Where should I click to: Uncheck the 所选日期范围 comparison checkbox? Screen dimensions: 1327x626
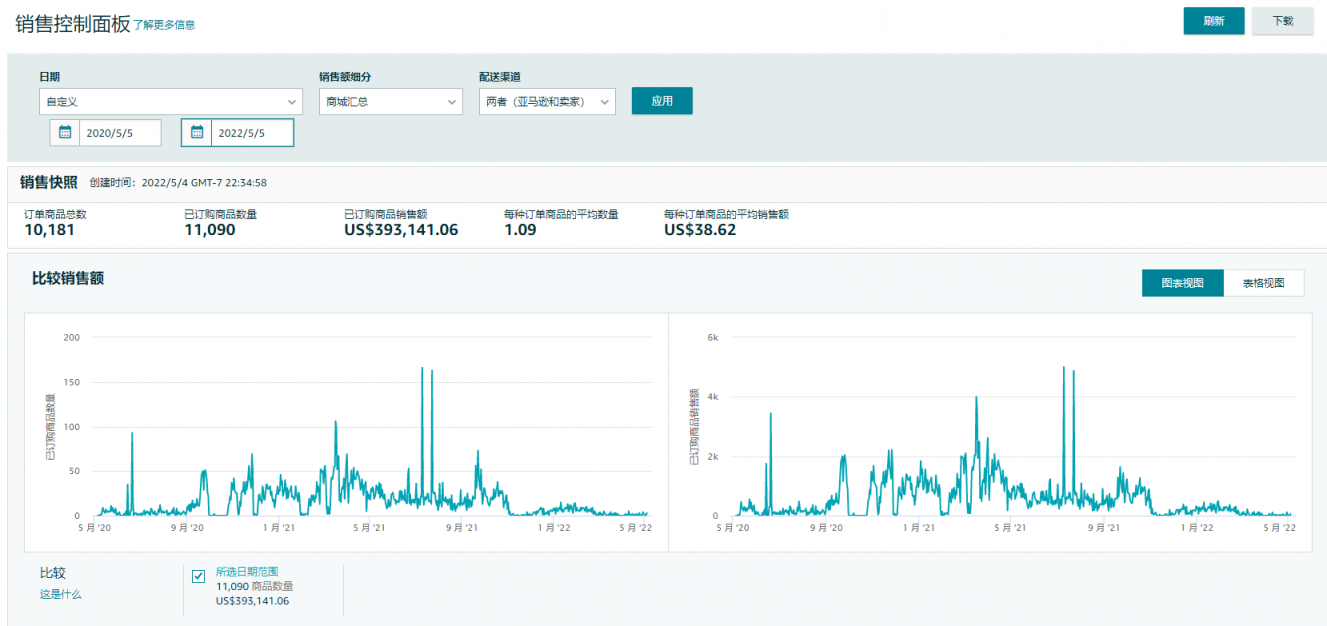(x=198, y=576)
